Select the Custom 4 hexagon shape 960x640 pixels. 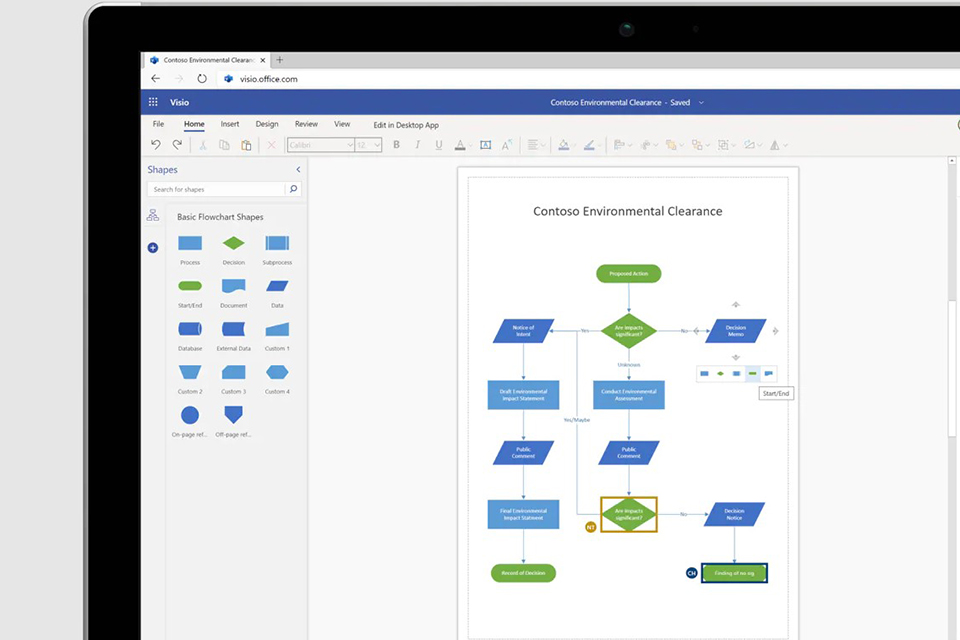[277, 372]
